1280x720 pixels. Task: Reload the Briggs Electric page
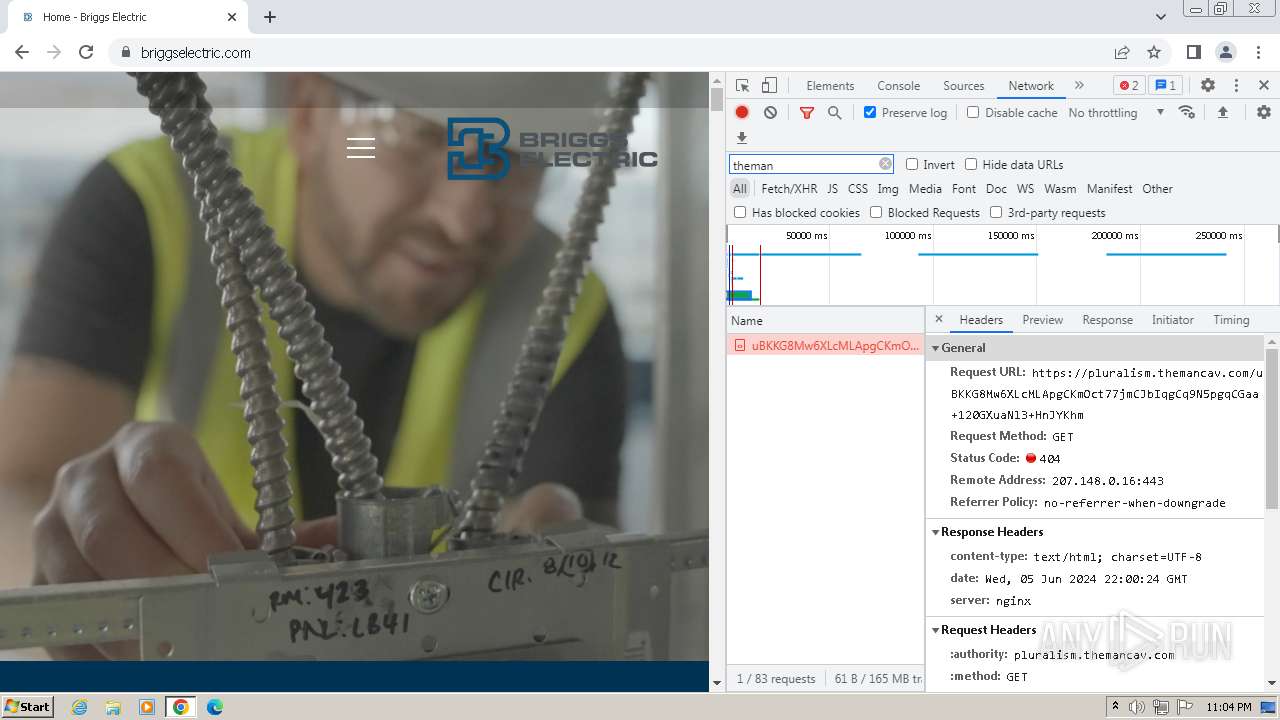tap(86, 52)
